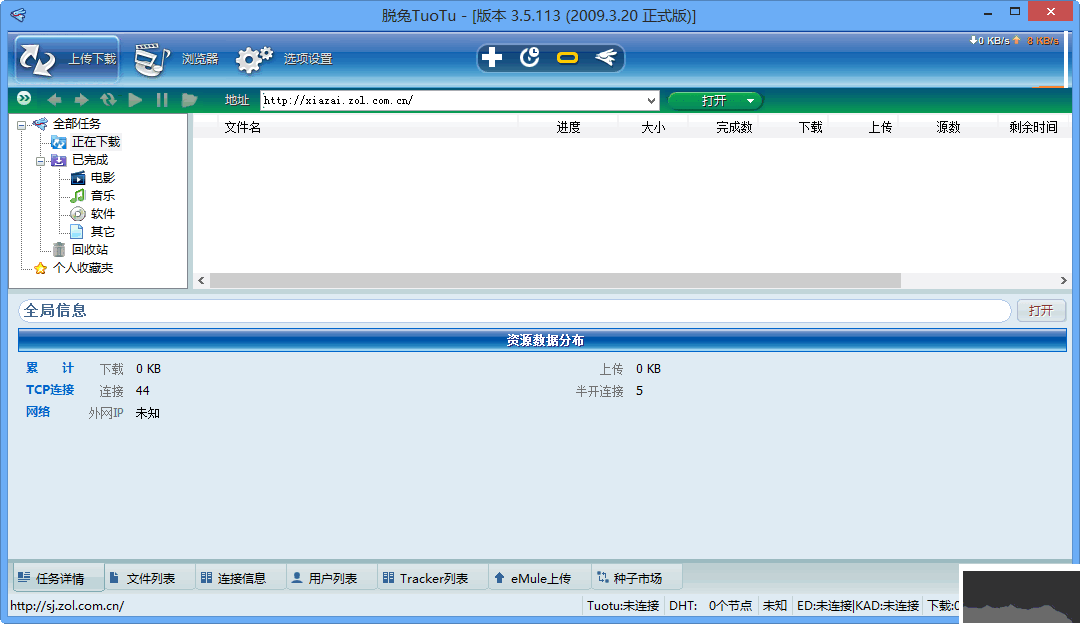Select the 音乐 category
Image resolution: width=1080 pixels, height=624 pixels.
click(x=103, y=196)
